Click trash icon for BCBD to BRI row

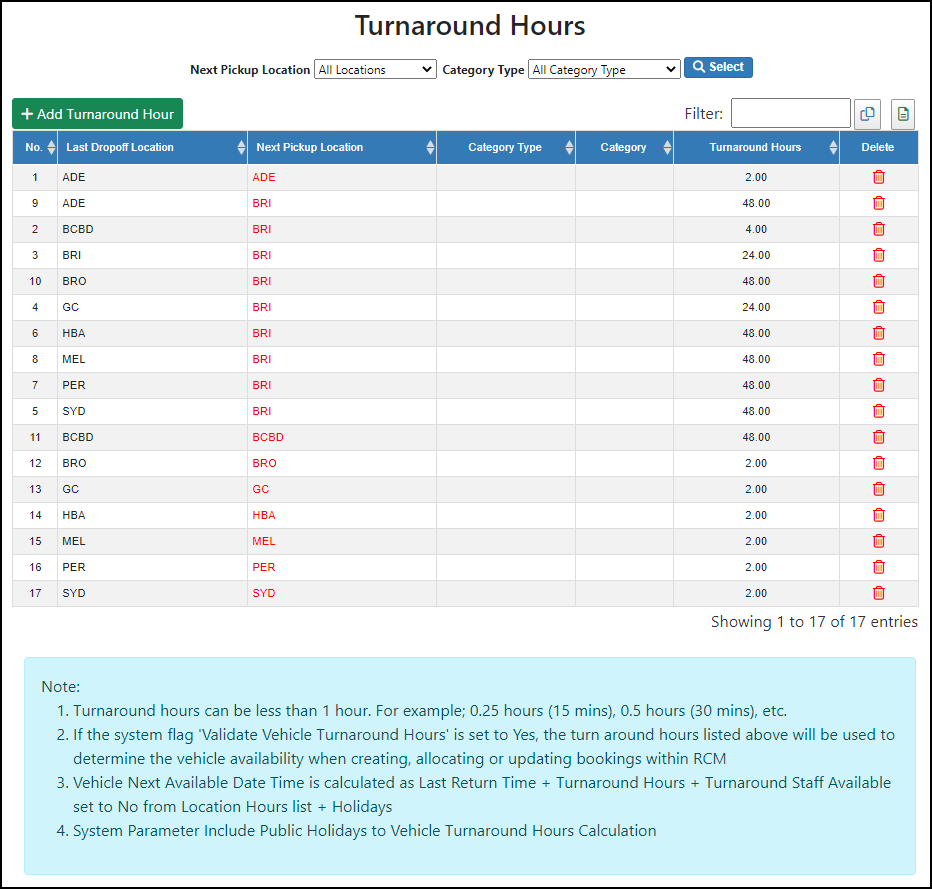(x=878, y=229)
